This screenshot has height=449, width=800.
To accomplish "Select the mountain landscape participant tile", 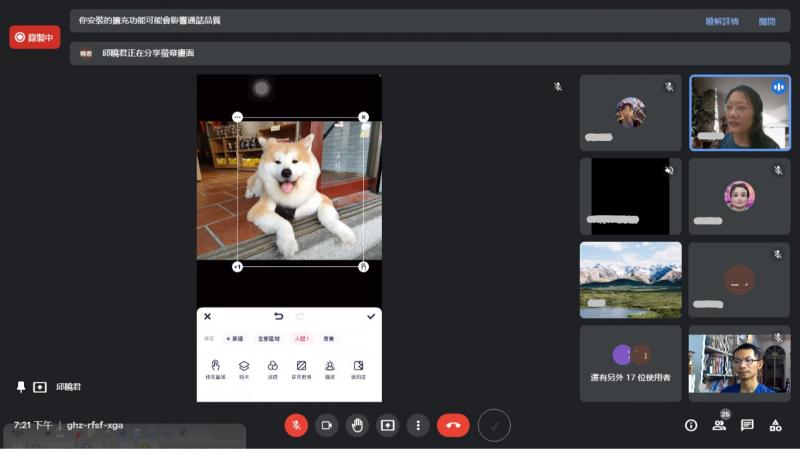I will coord(630,279).
